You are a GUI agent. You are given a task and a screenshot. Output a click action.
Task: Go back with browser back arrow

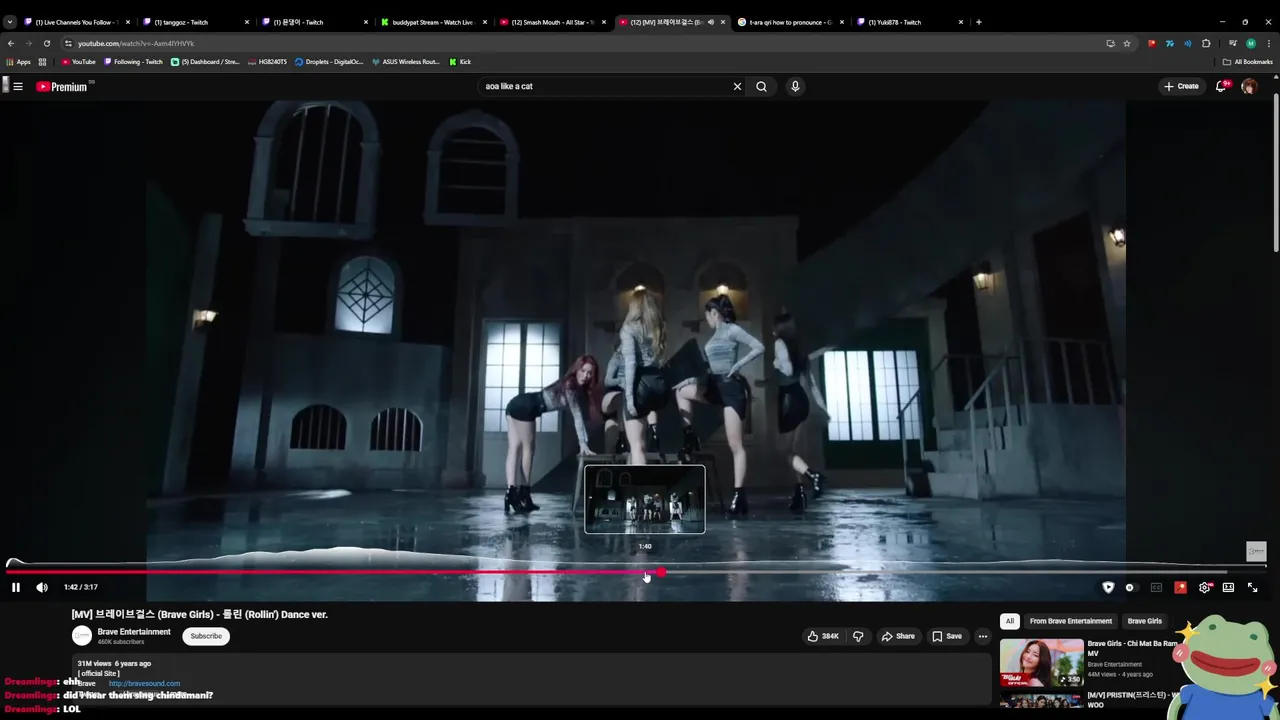pos(11,43)
